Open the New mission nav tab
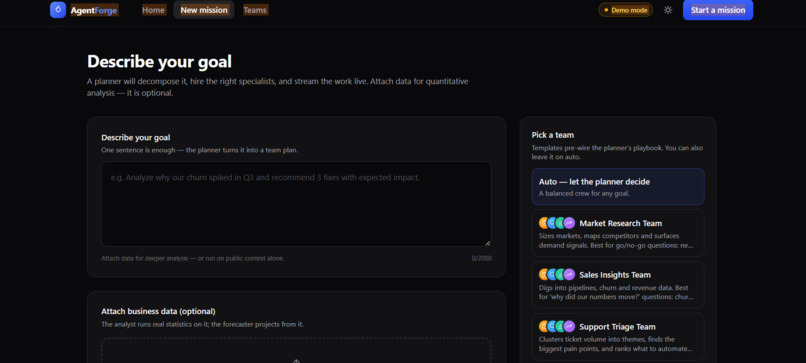This screenshot has width=806, height=363. click(204, 10)
